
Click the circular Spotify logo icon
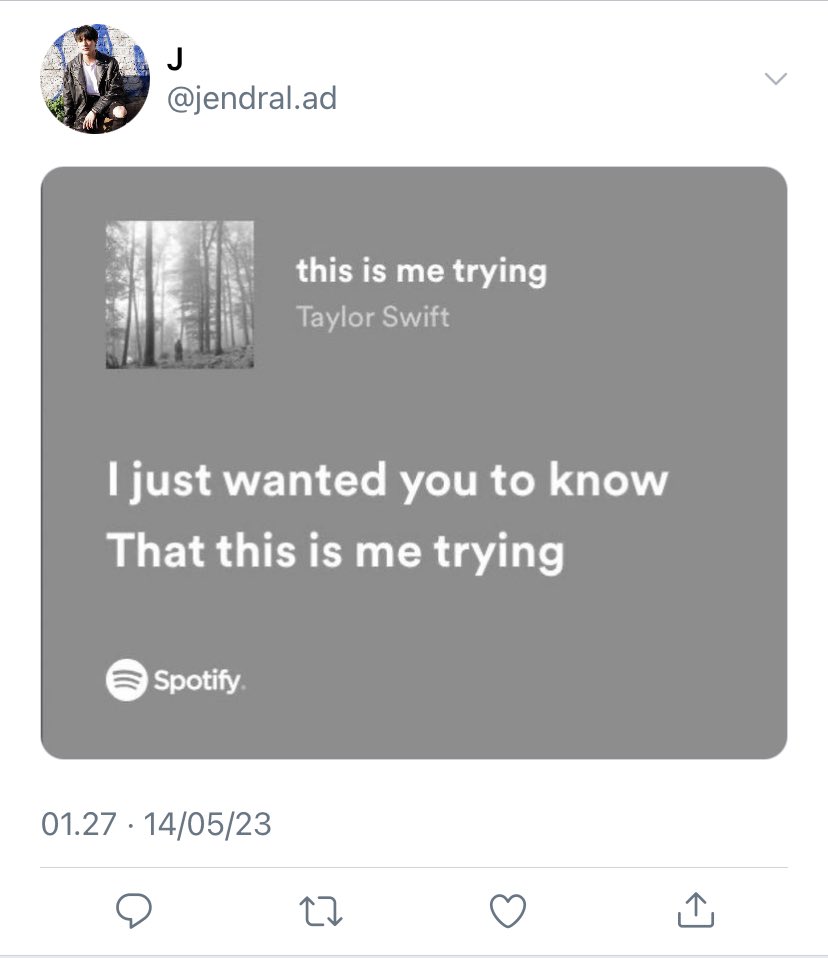click(127, 680)
